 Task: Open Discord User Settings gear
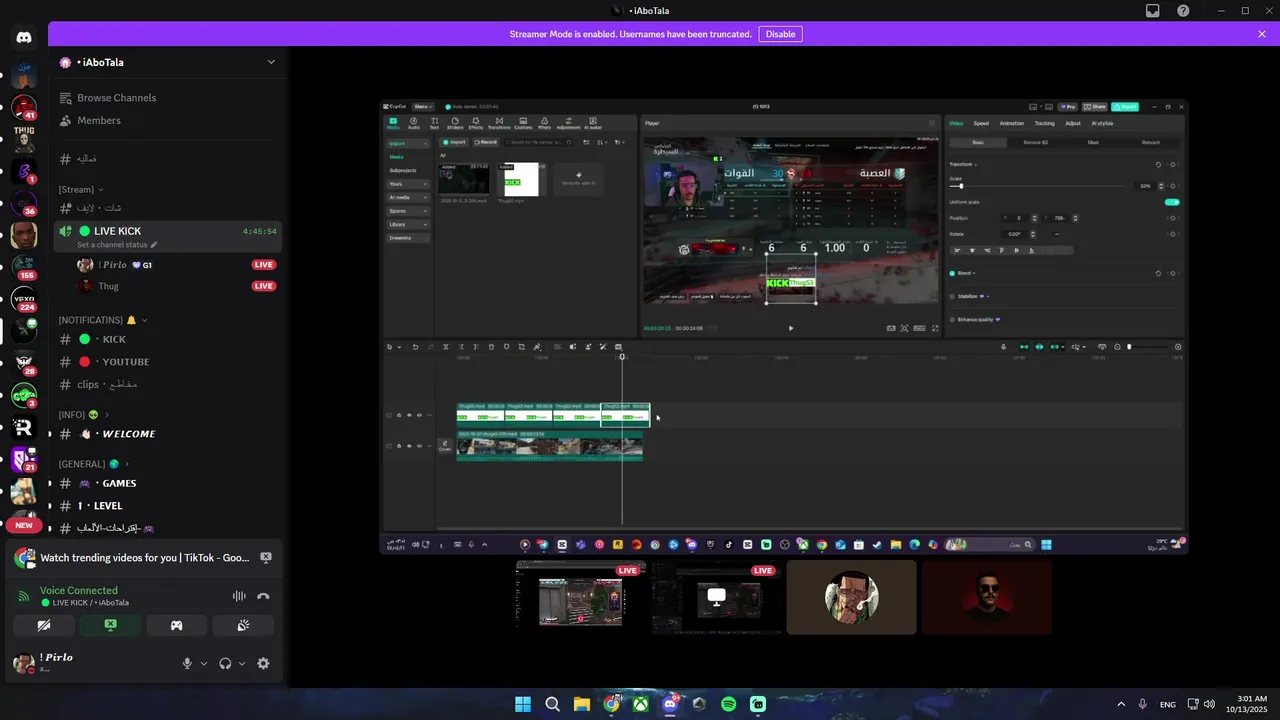click(x=263, y=663)
